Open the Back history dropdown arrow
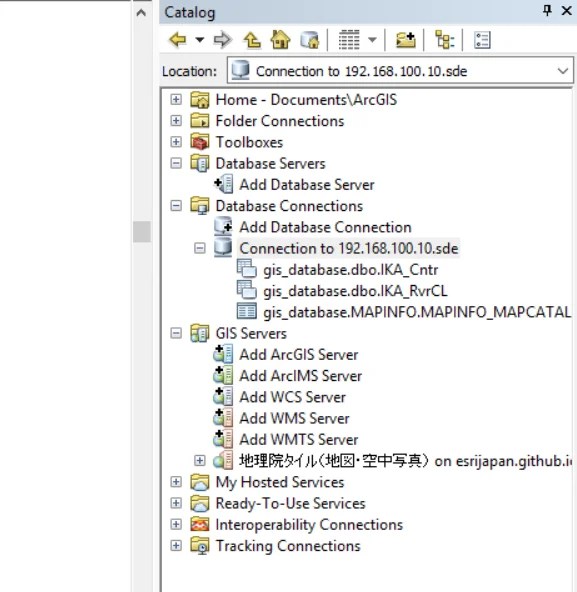 200,40
